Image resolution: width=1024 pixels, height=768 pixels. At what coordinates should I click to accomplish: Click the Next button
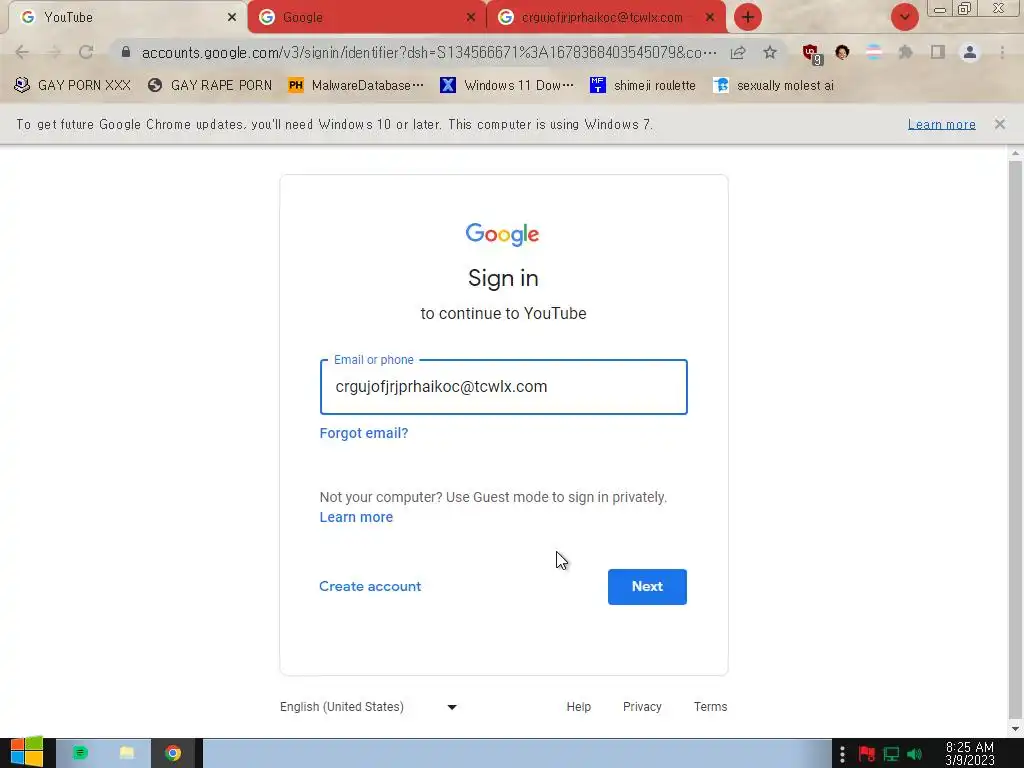coord(647,586)
